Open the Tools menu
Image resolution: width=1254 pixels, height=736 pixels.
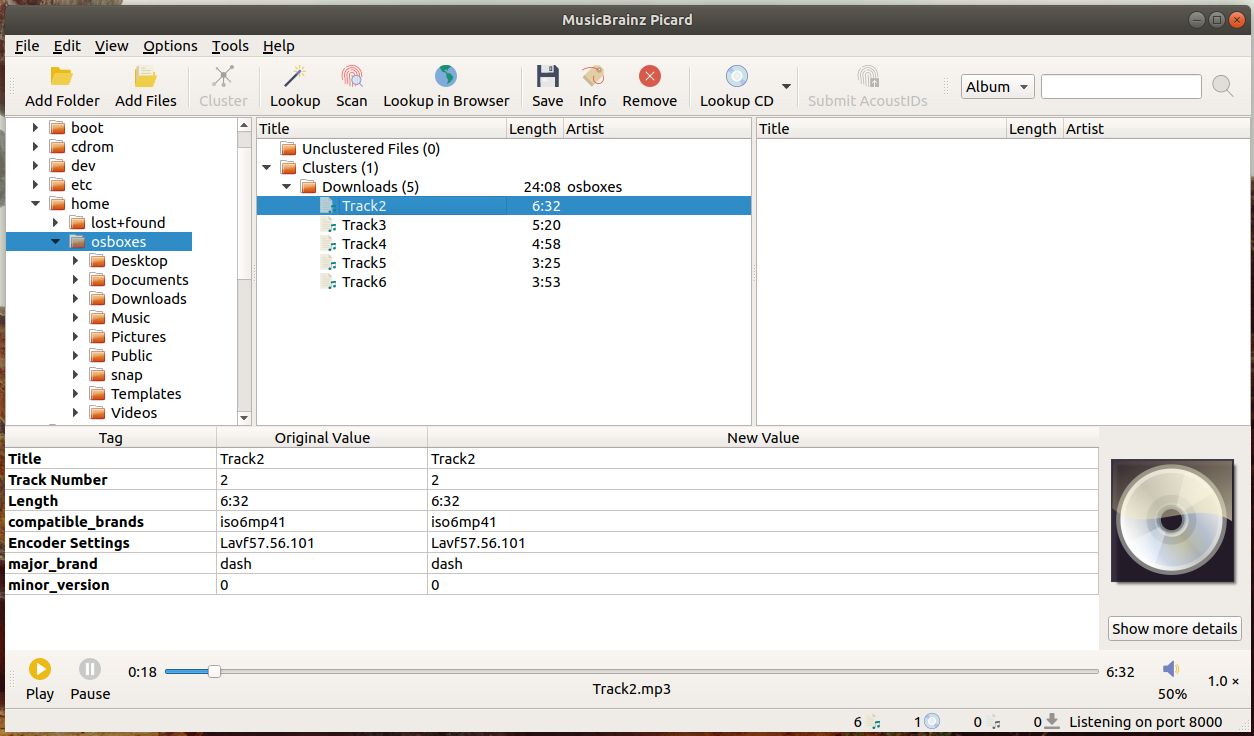pos(230,46)
